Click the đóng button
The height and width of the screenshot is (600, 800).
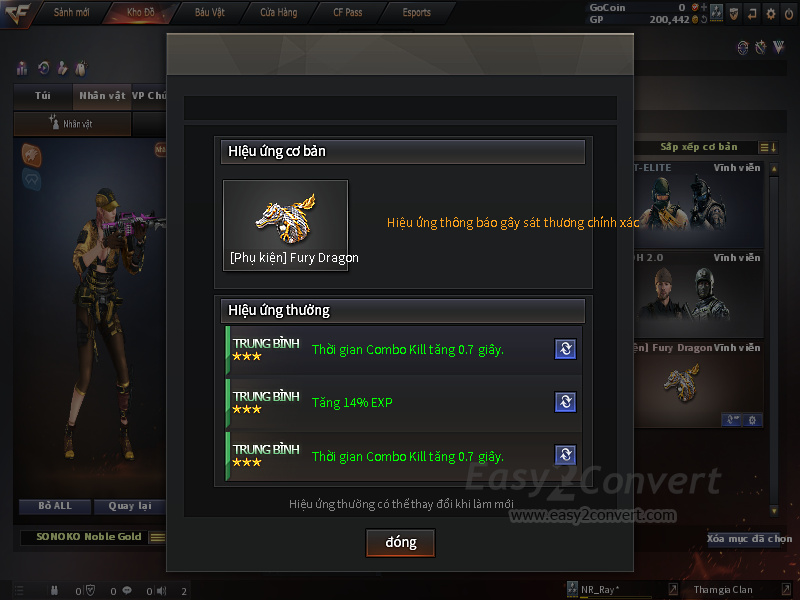pyautogui.click(x=401, y=542)
